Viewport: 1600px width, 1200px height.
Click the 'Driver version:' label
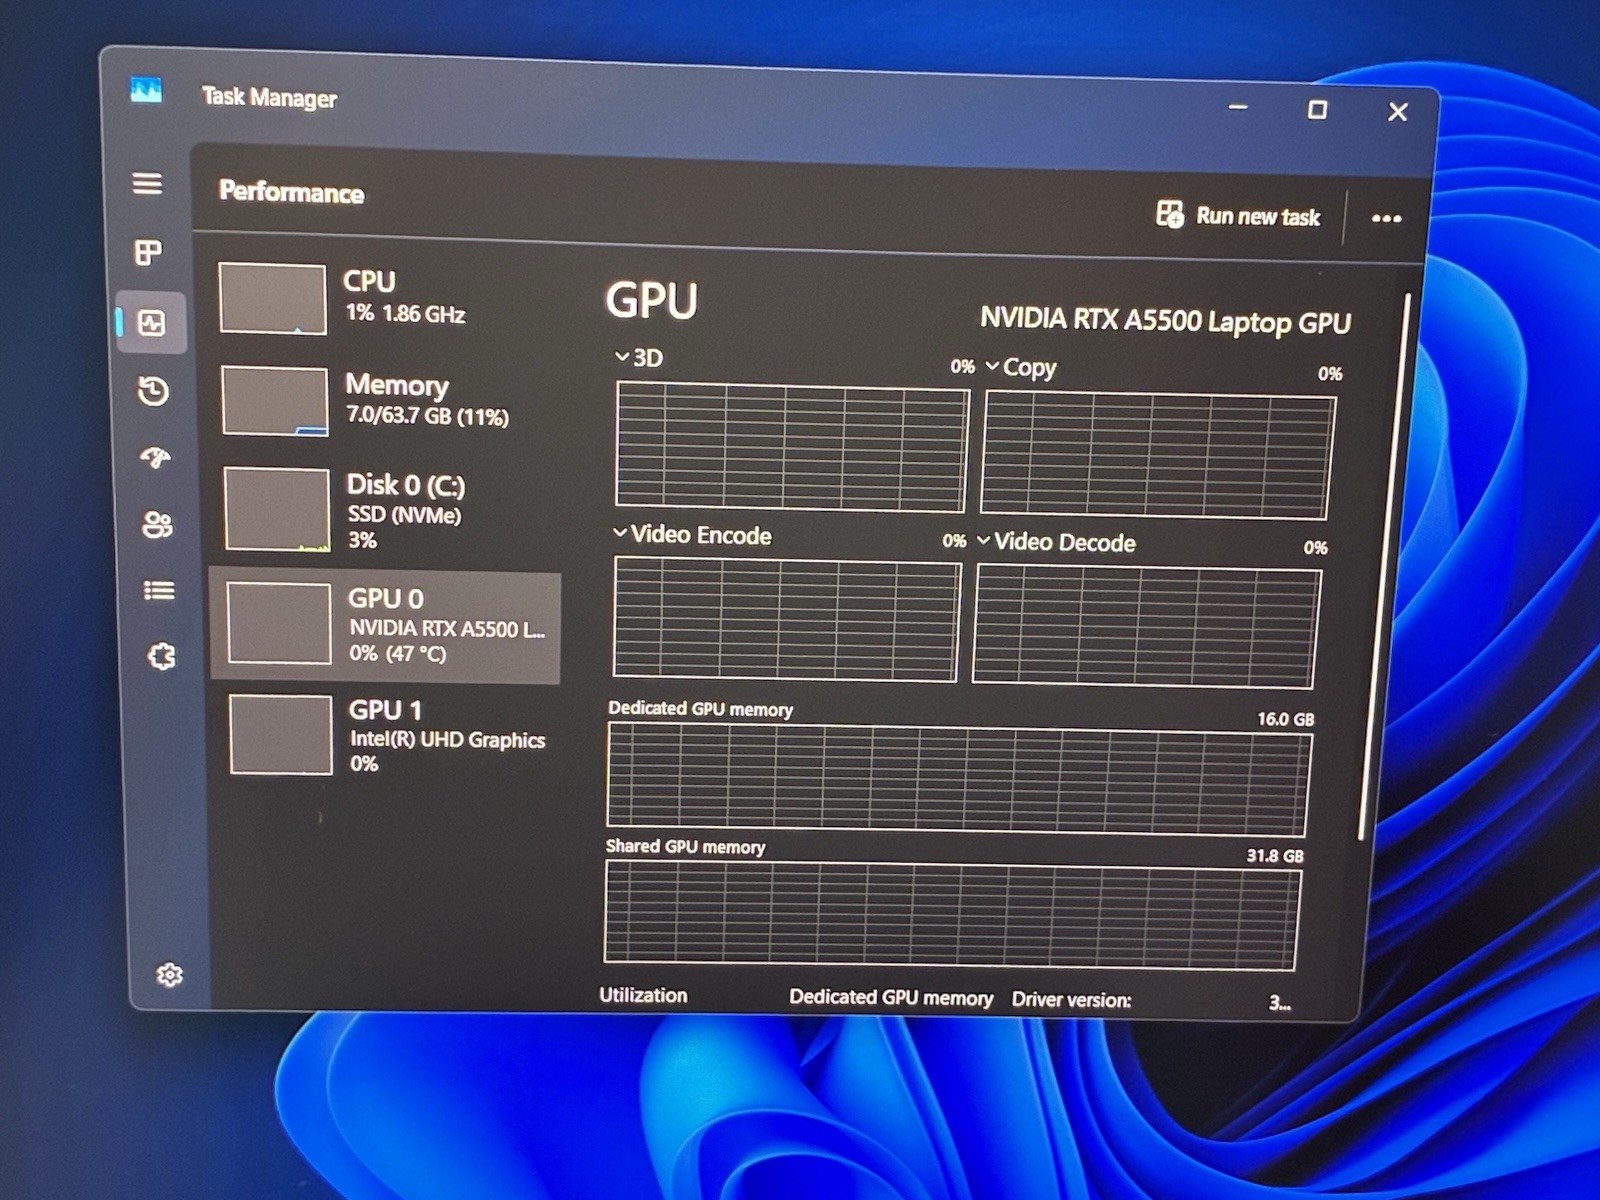(x=1071, y=1000)
